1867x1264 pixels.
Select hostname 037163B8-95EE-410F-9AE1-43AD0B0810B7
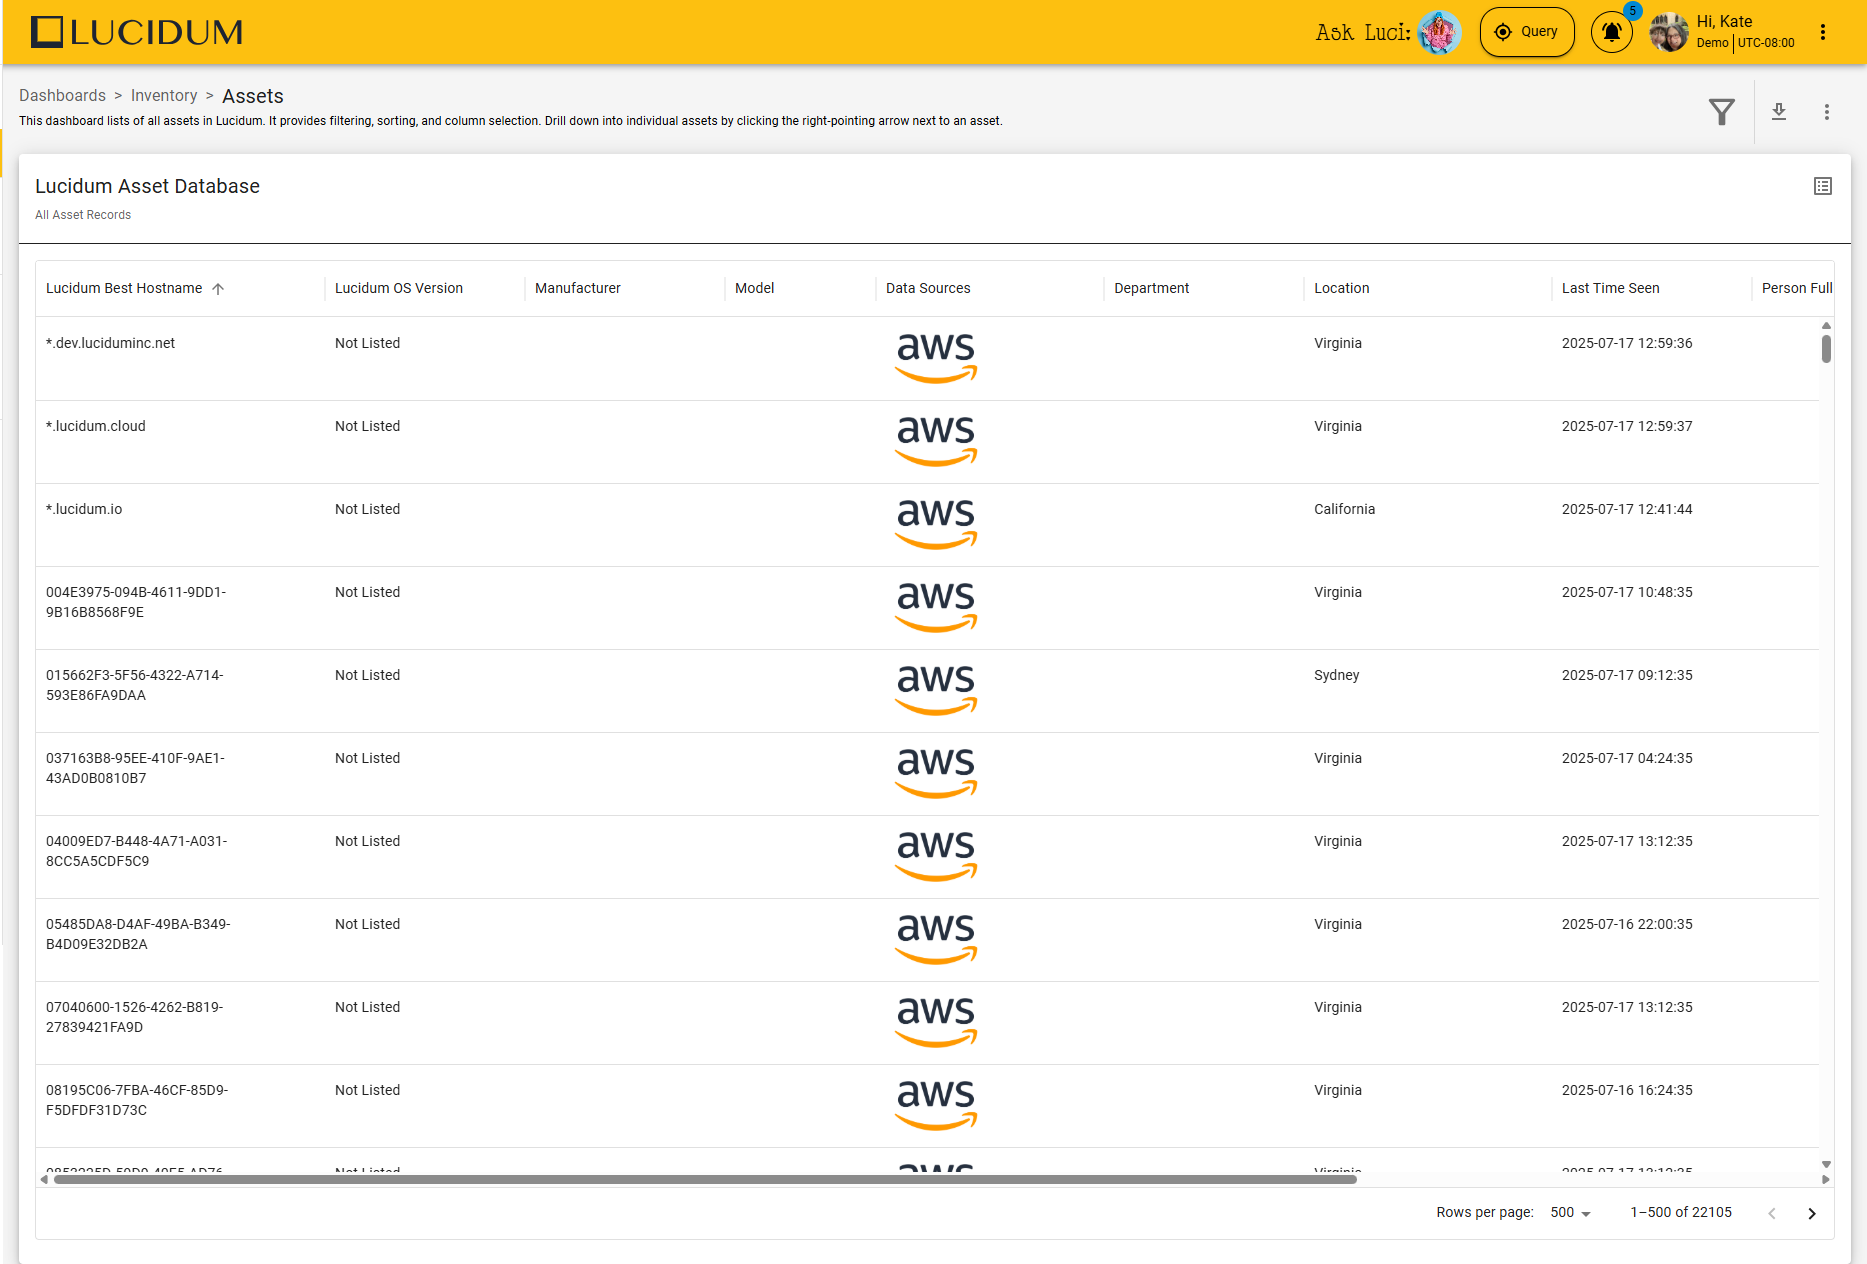[135, 768]
